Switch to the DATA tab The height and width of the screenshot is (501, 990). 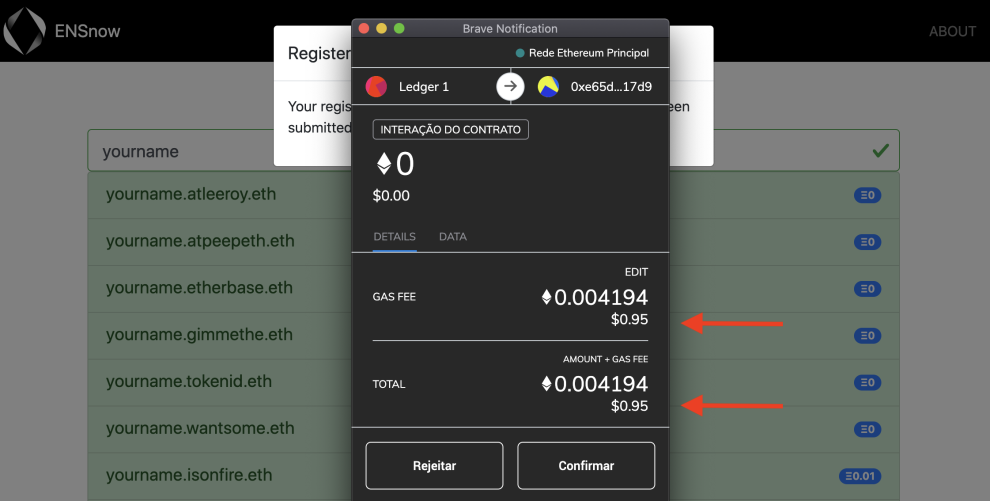(453, 237)
